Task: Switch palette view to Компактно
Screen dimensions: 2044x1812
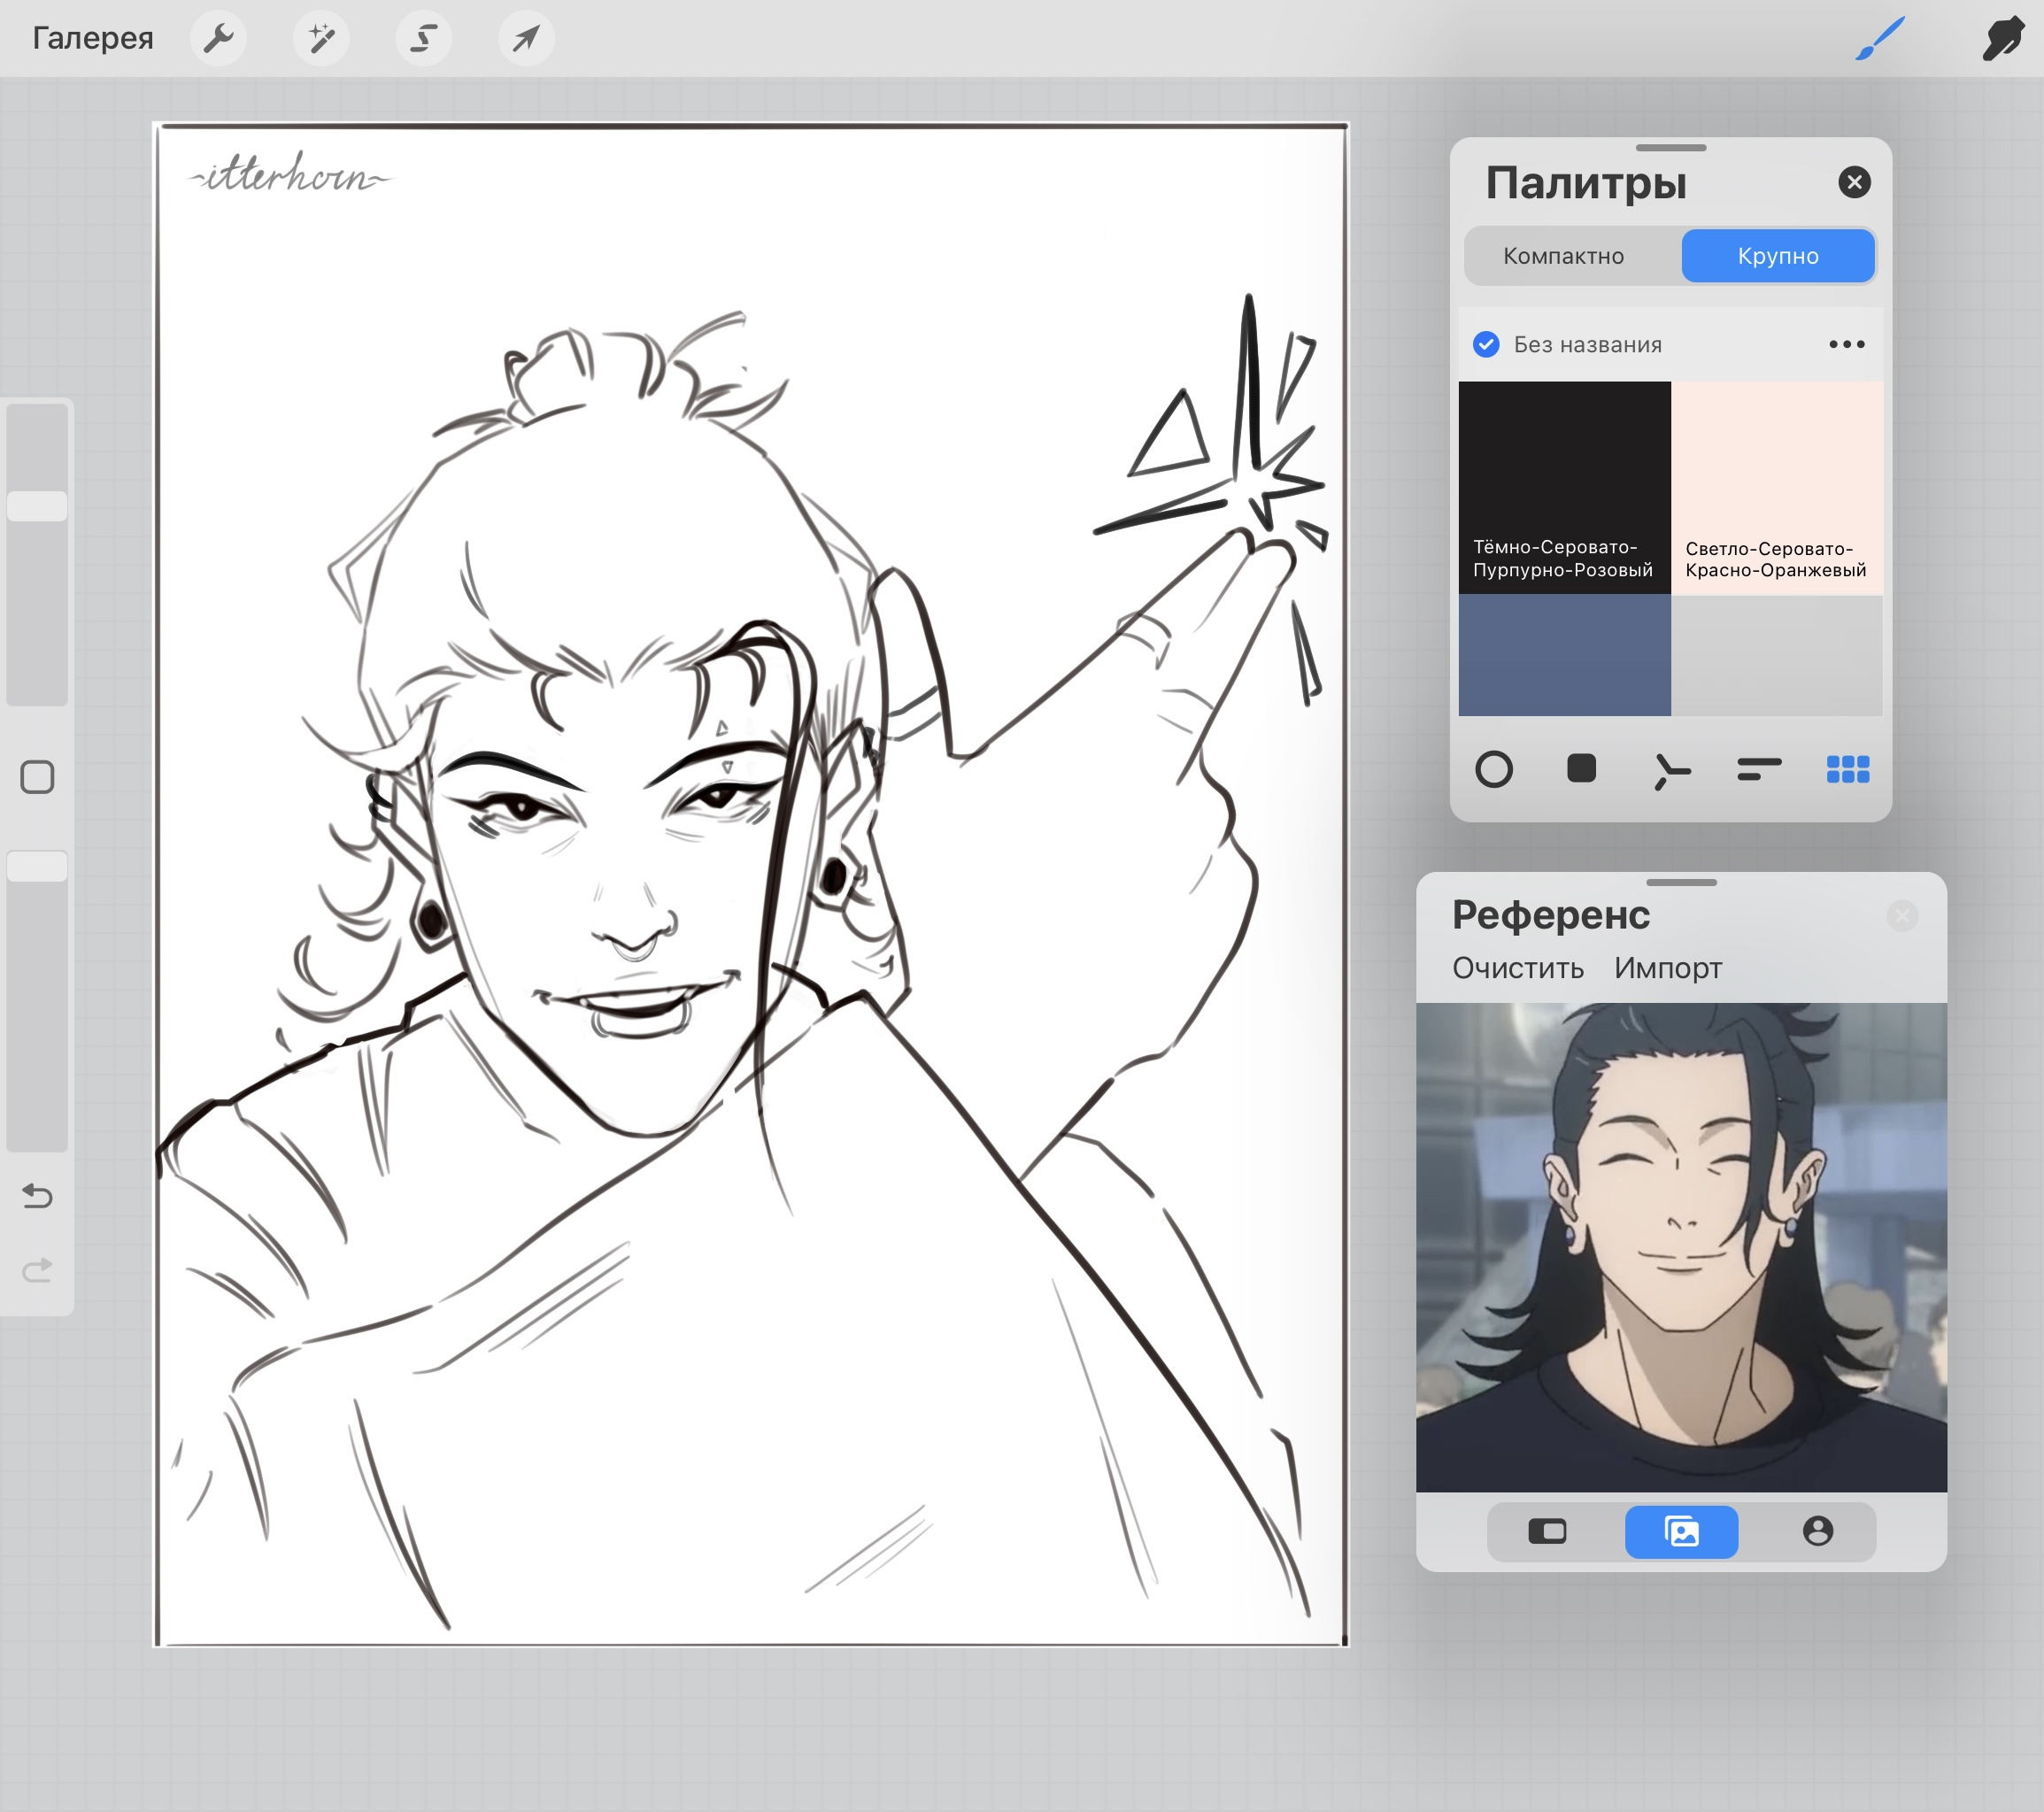Action: click(1563, 256)
